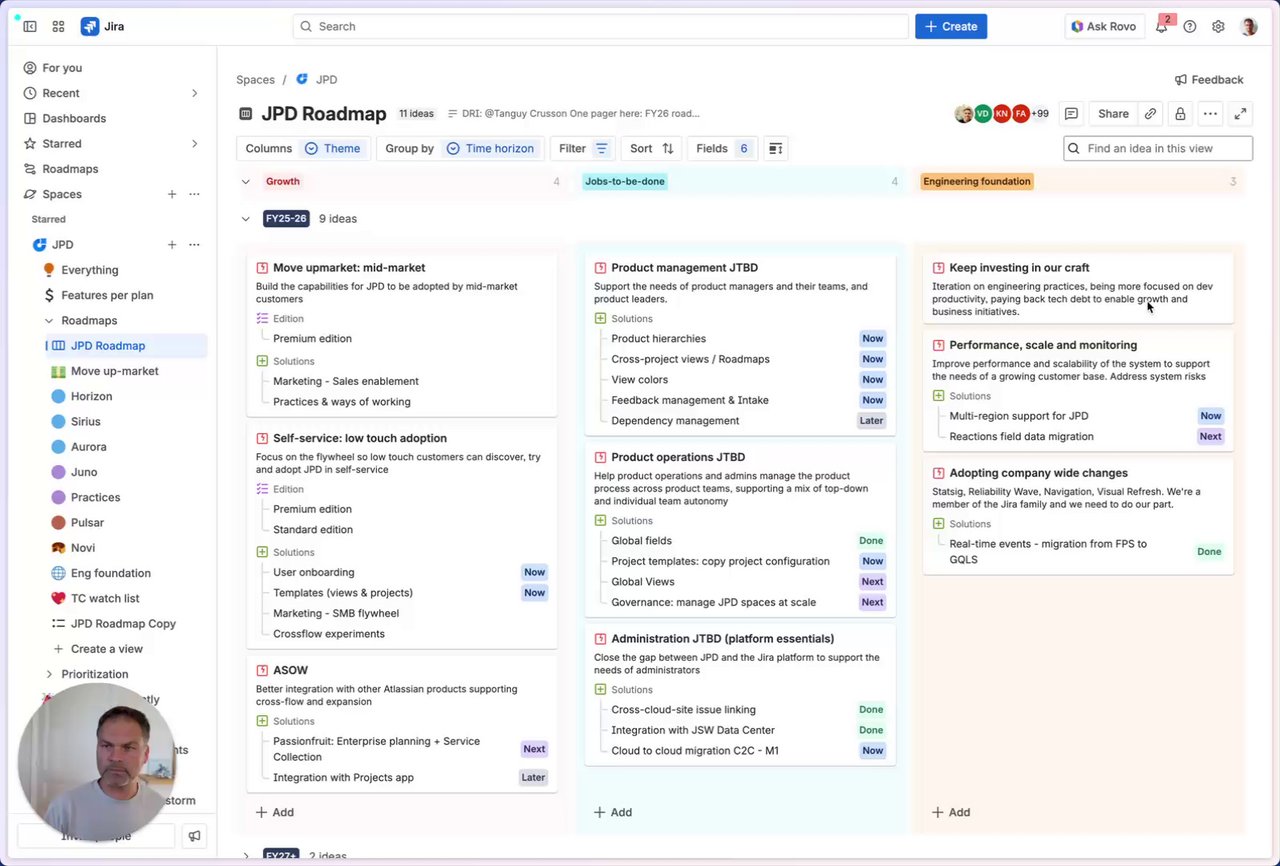Open the JPD Roadmap view in sidebar

pos(127,346)
